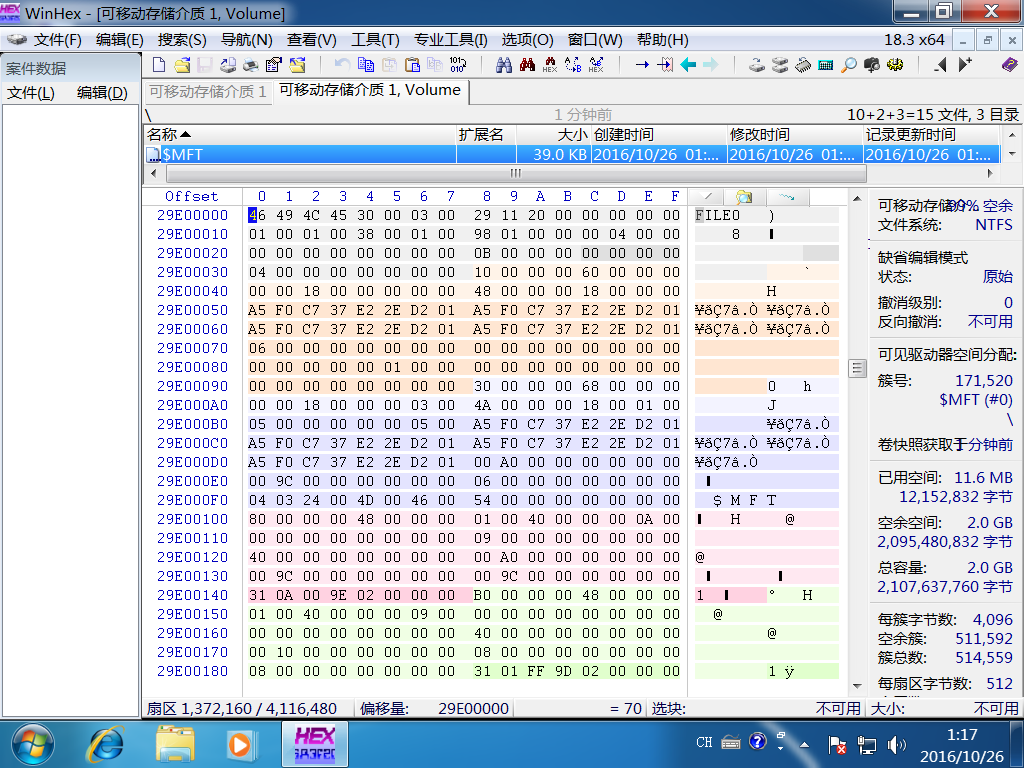Open RAM with the memory chip icon
The image size is (1024, 768).
click(803, 64)
